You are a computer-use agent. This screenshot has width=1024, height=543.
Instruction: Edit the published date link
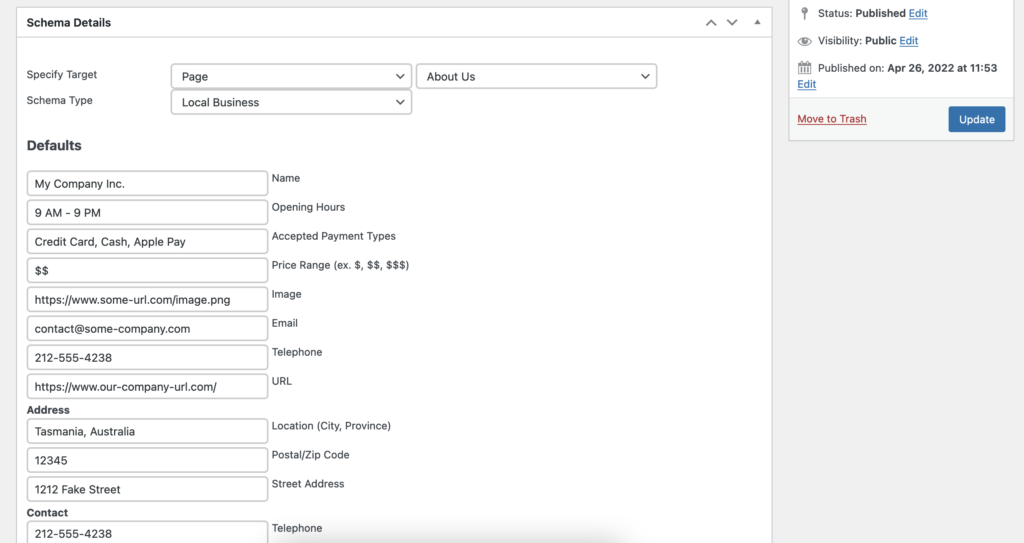pyautogui.click(x=807, y=84)
